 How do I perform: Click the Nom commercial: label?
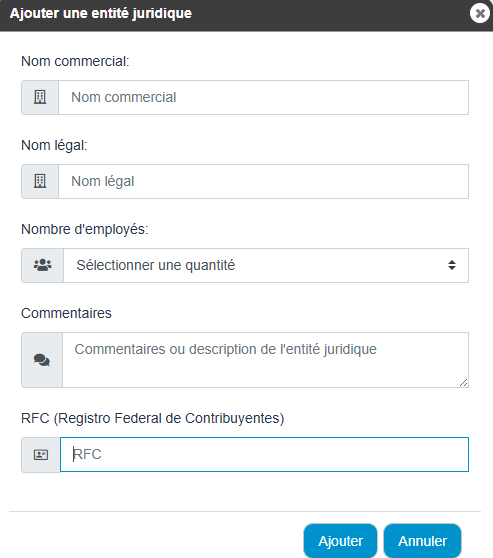pos(75,61)
